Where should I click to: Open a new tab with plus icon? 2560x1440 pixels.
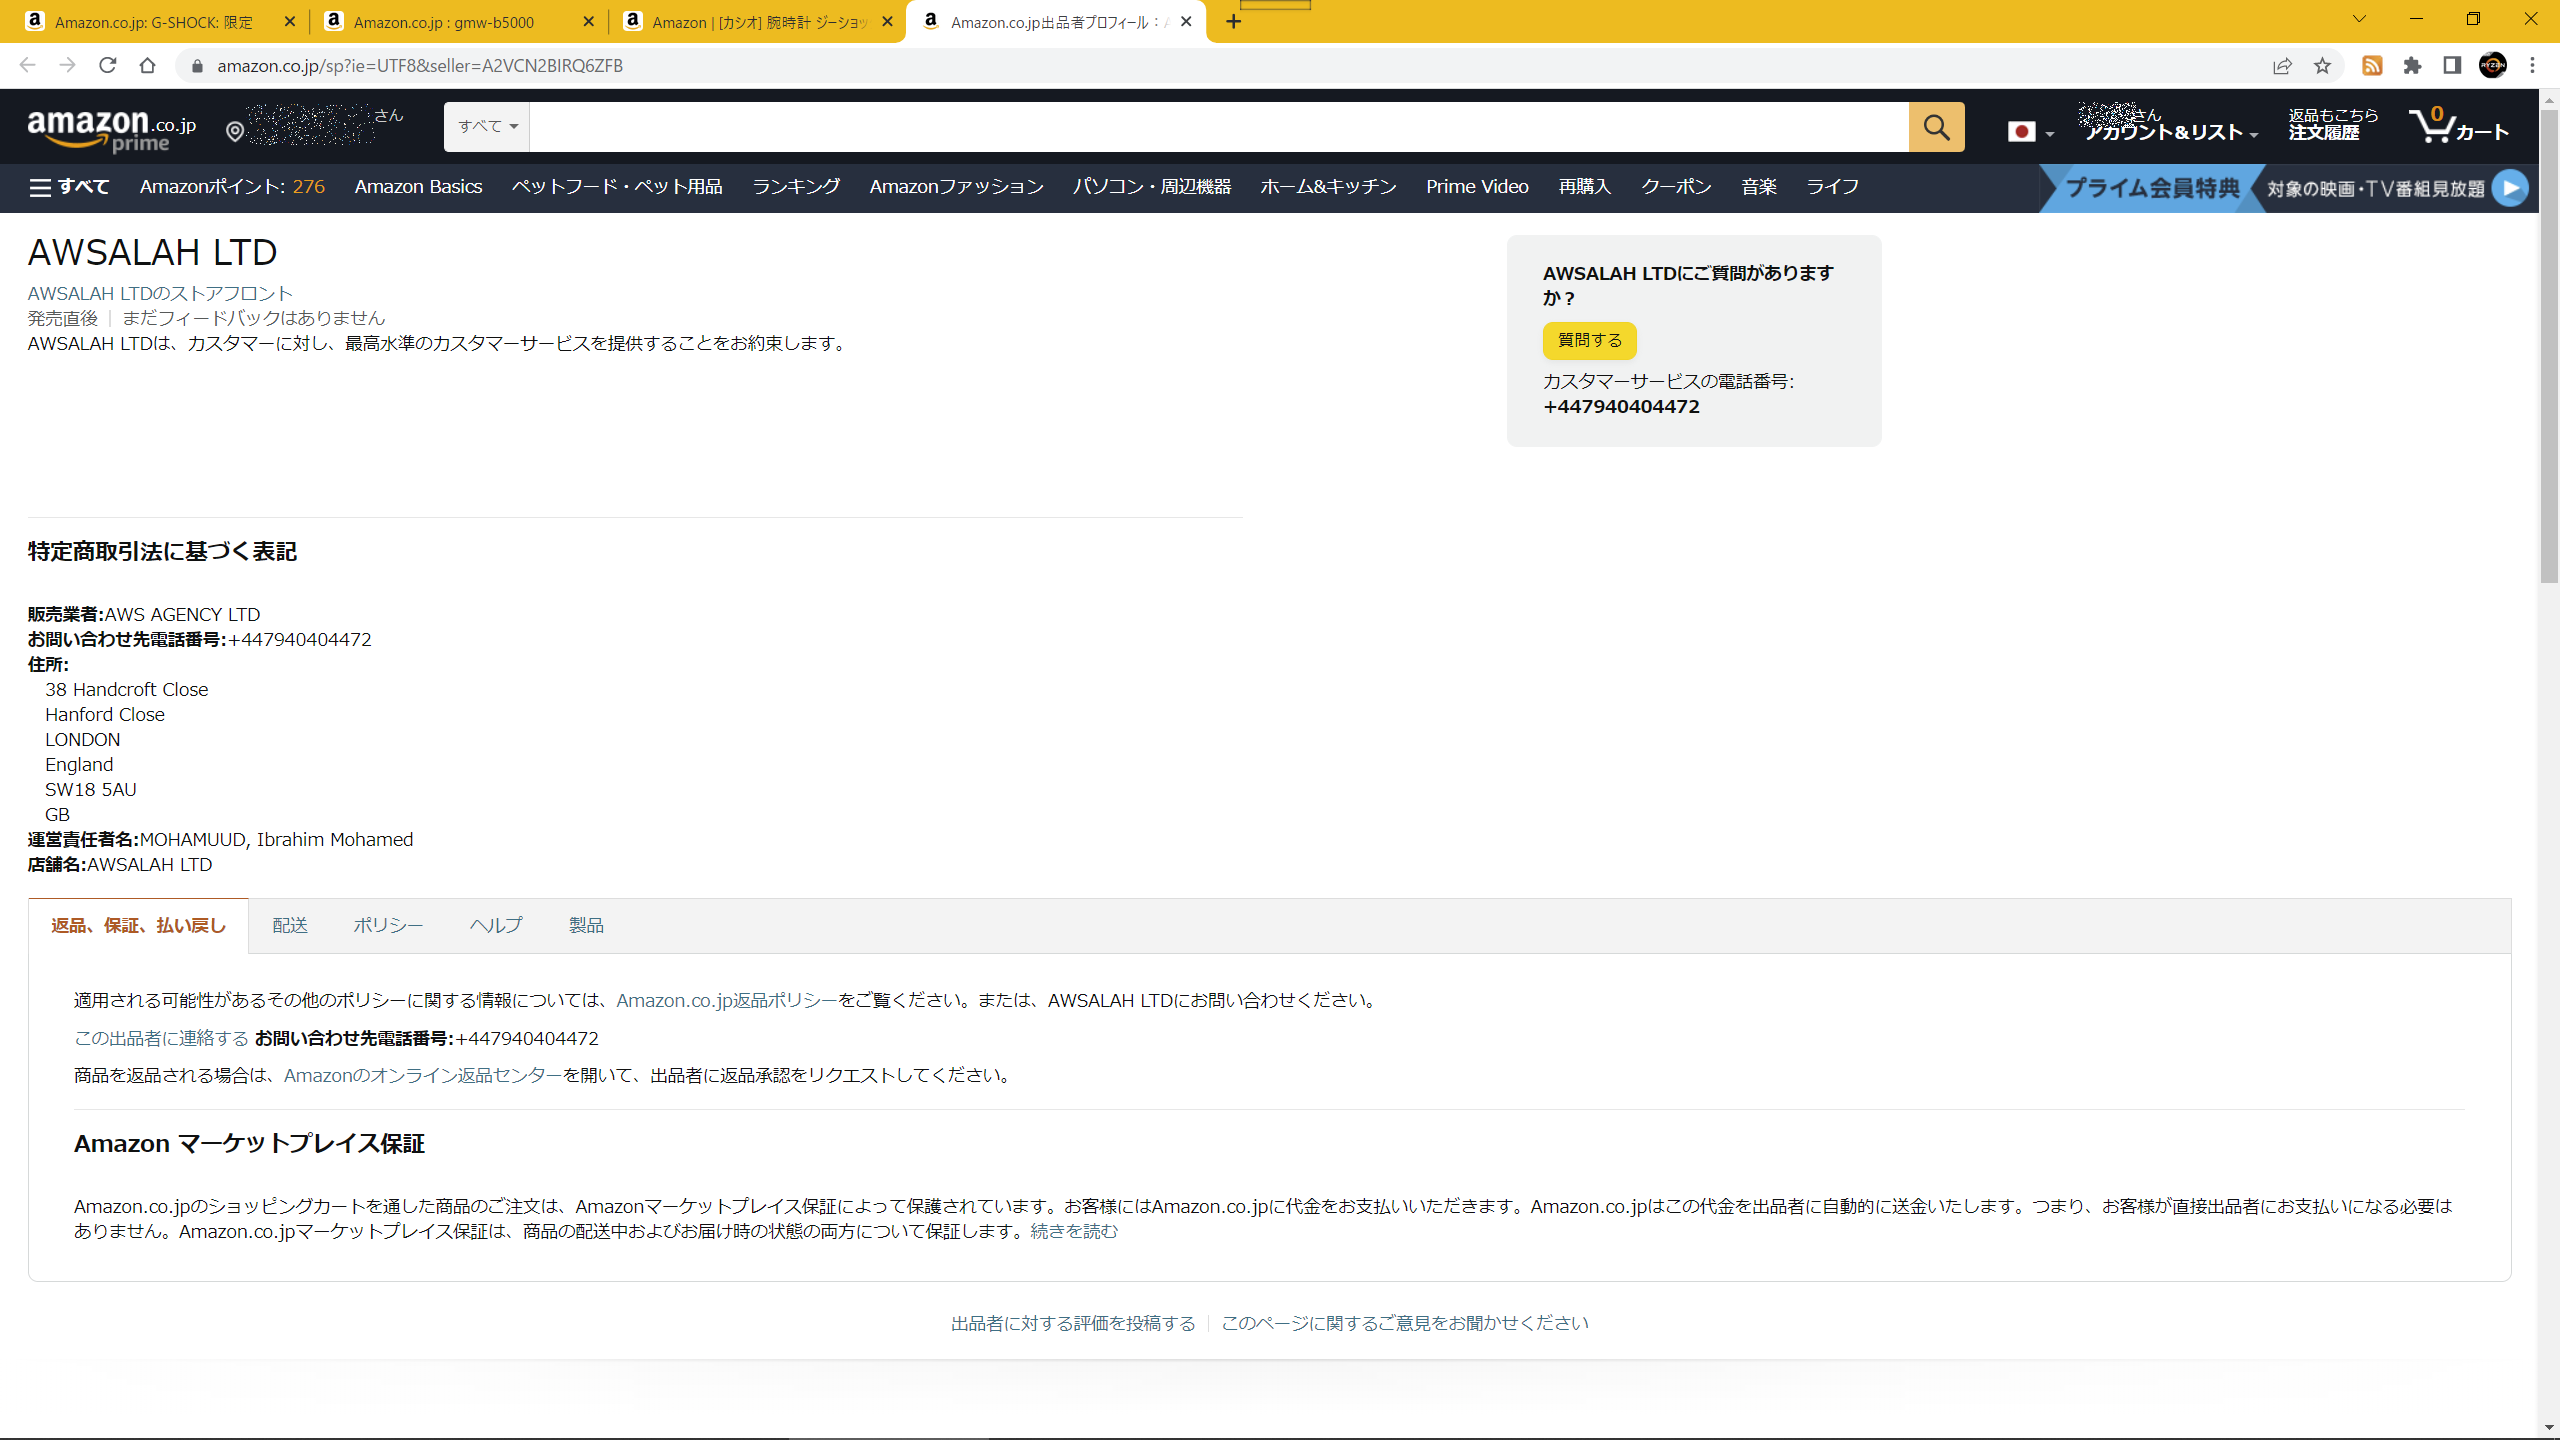click(1234, 21)
